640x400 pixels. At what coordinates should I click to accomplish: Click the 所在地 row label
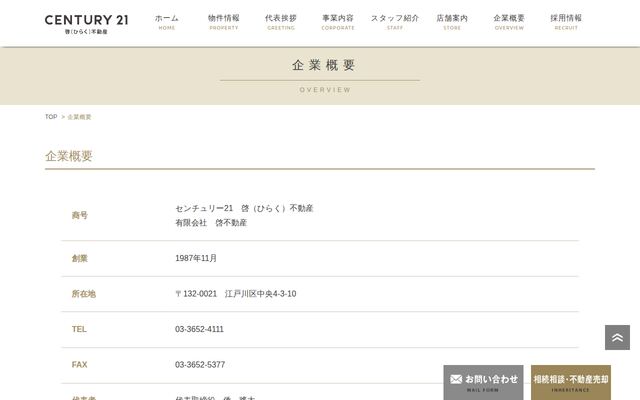84,294
